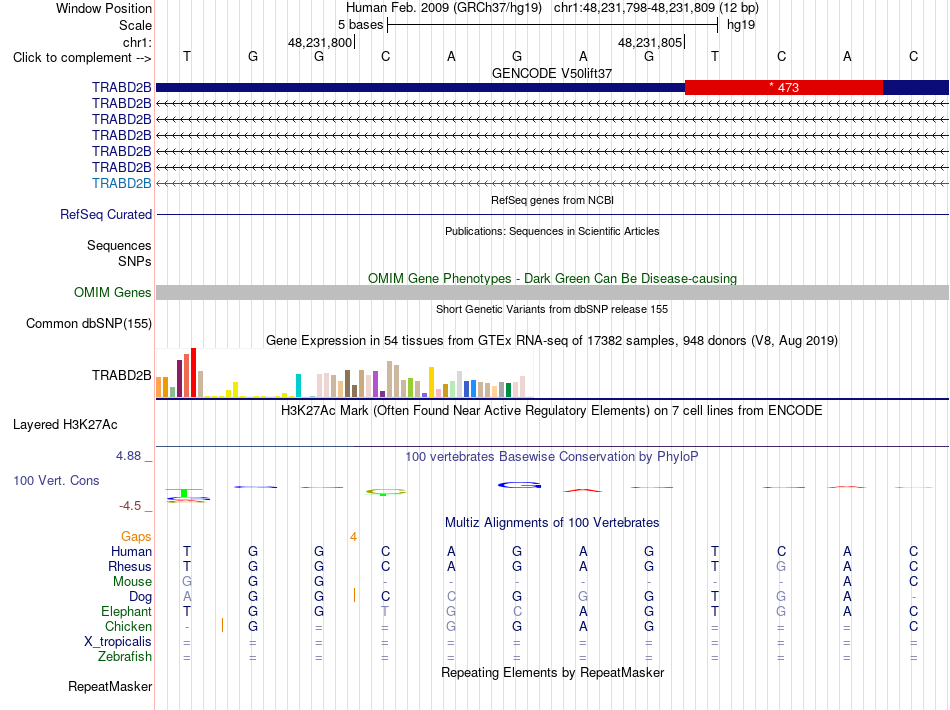Open 'RefSeq genes from NCBI' track title
Screen dimensions: 950x710
pyautogui.click(x=552, y=200)
